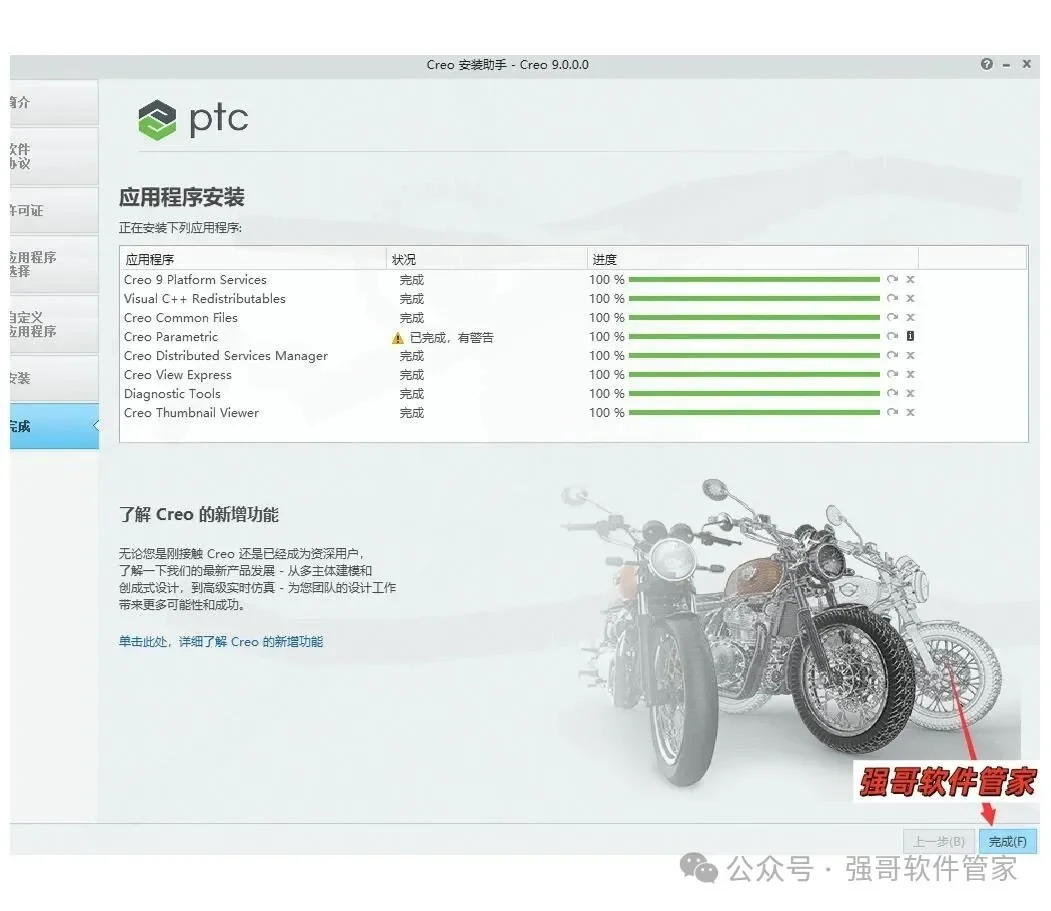Screen dimensions: 1051x911
Task: Click the 了解 Creo 的新增功能 heading
Action: click(198, 514)
